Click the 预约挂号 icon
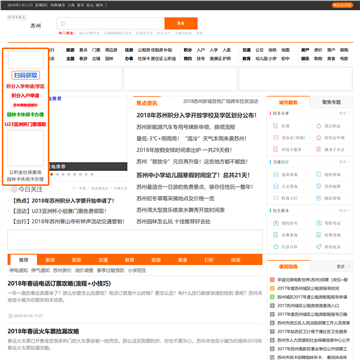 pyautogui.click(x=275, y=223)
